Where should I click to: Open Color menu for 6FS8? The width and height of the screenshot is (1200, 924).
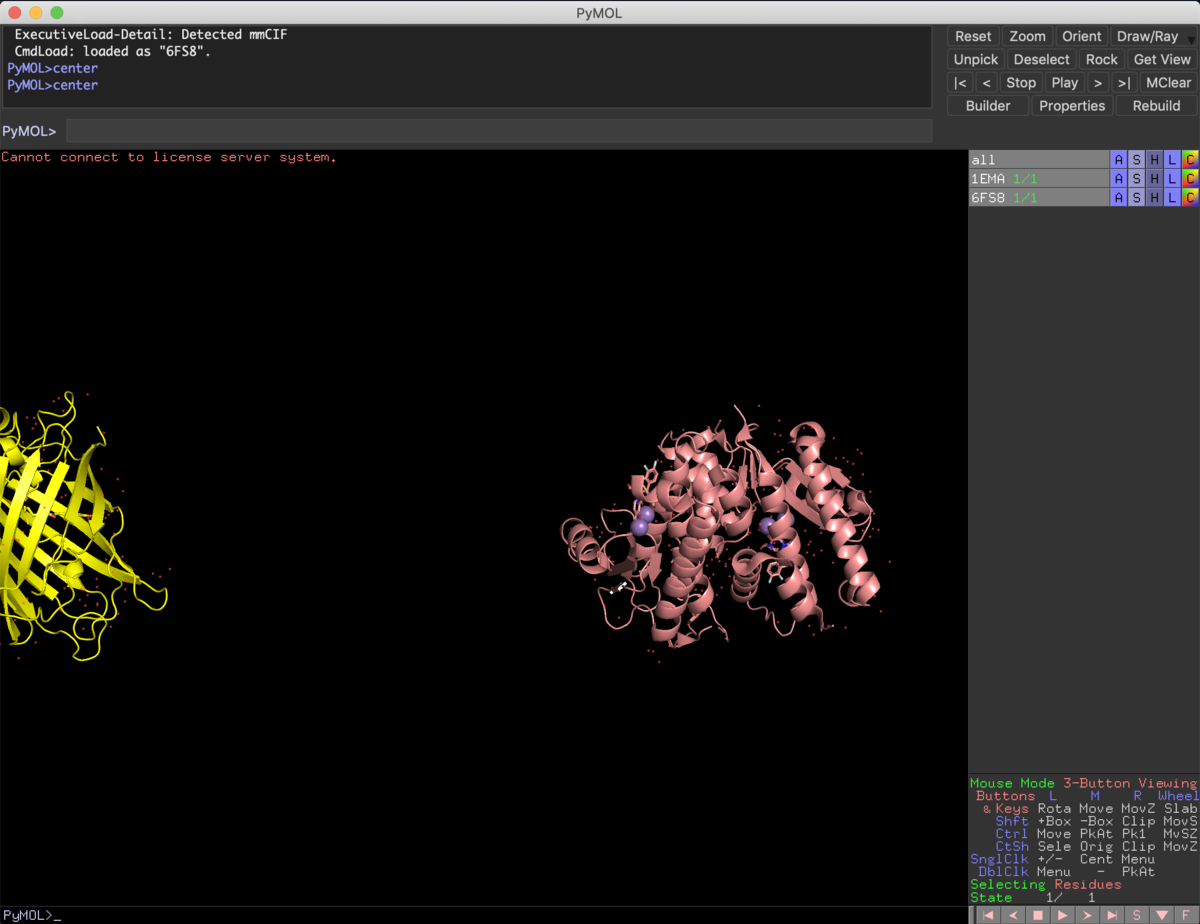1190,198
